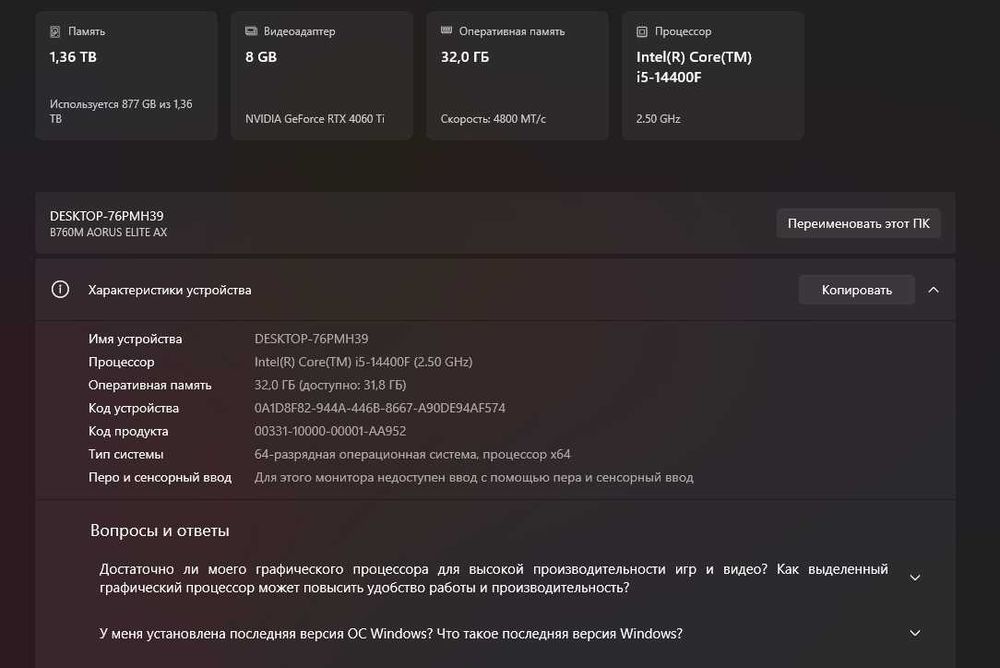Click the Код продукта label
This screenshot has height=668, width=1000.
[128, 431]
